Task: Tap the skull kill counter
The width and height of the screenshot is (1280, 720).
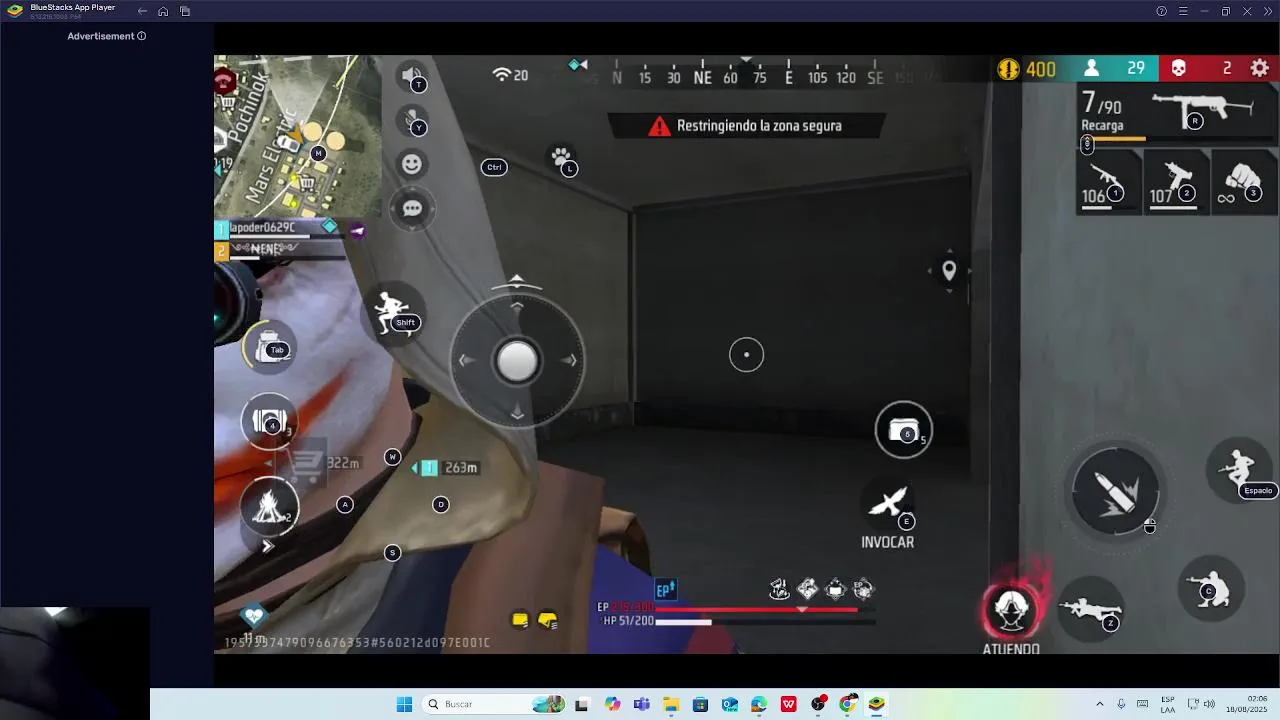Action: [1203, 68]
